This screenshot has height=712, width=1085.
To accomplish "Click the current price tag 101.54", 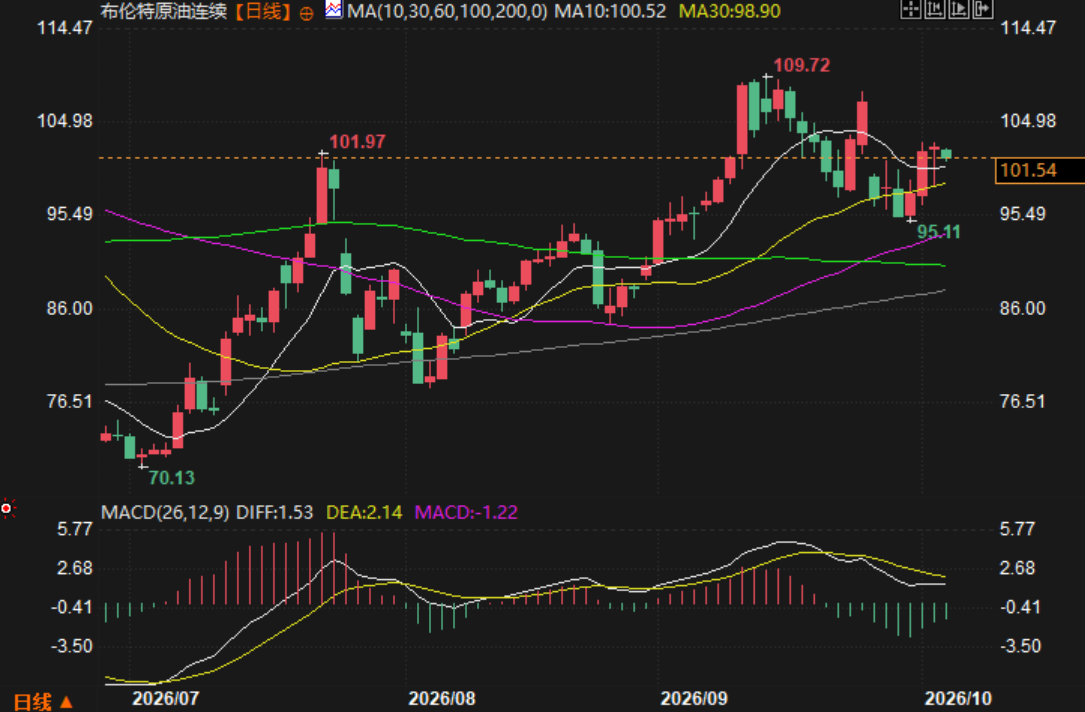I will 1039,170.
